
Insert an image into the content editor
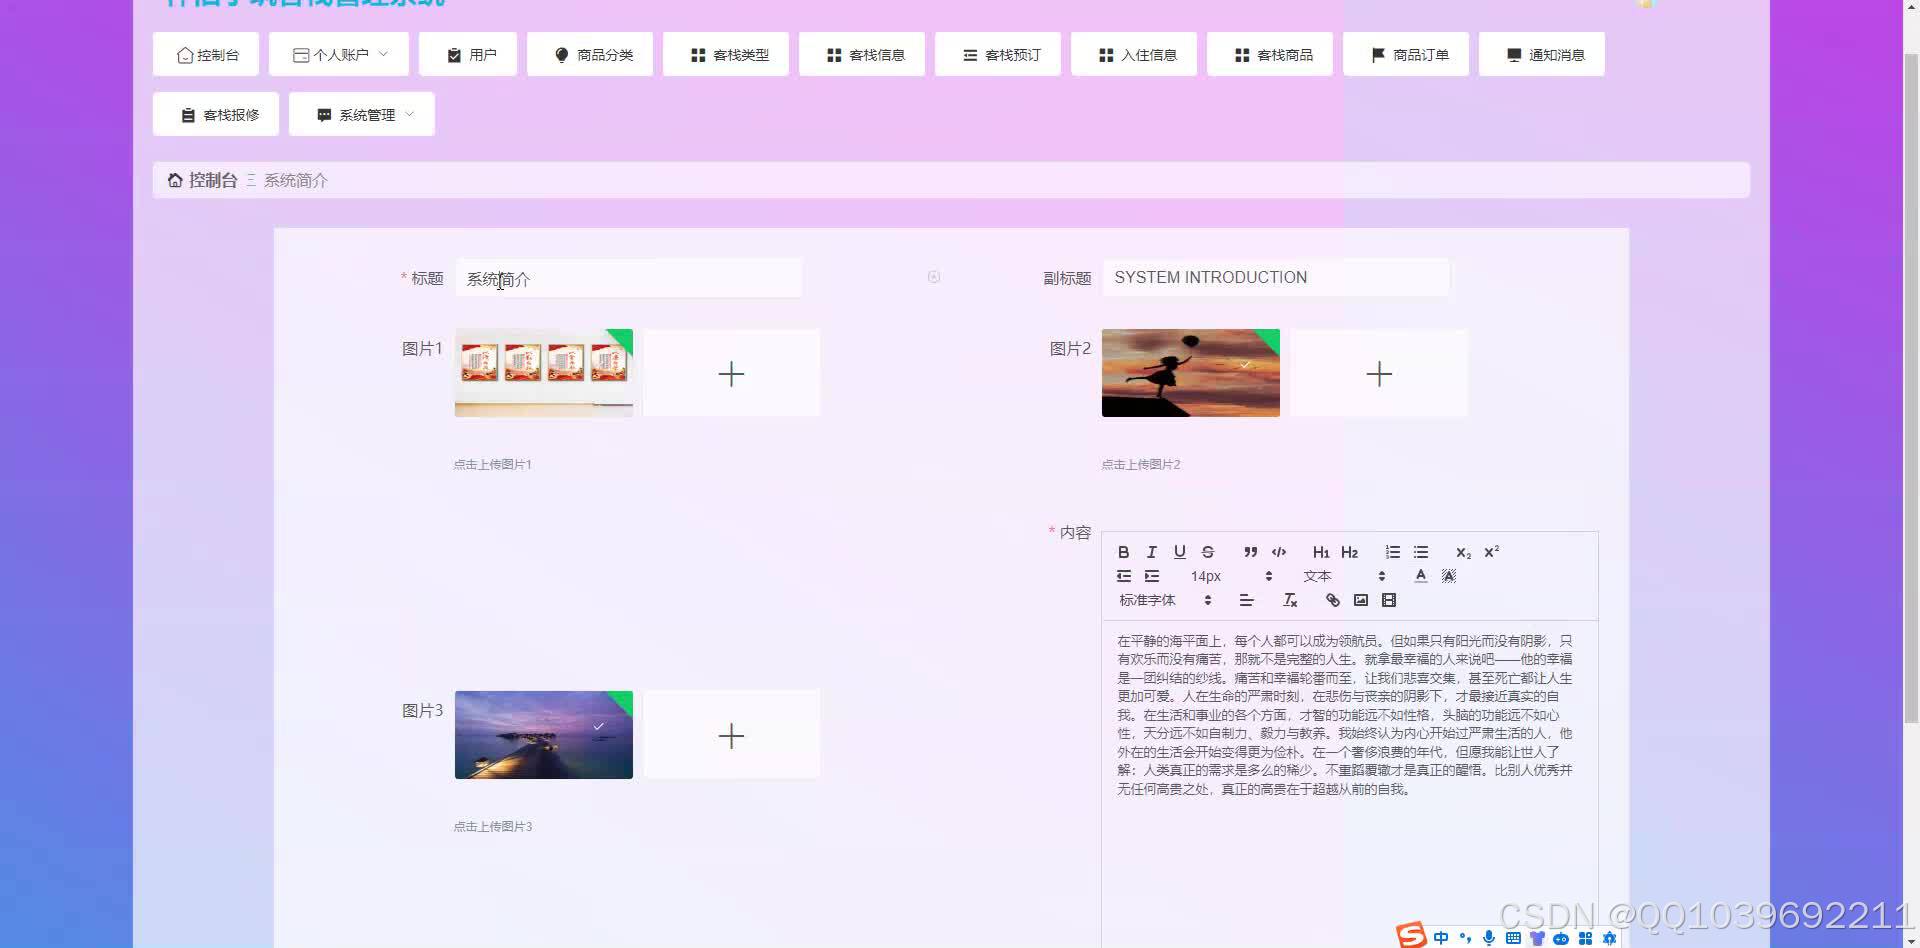[x=1360, y=599]
